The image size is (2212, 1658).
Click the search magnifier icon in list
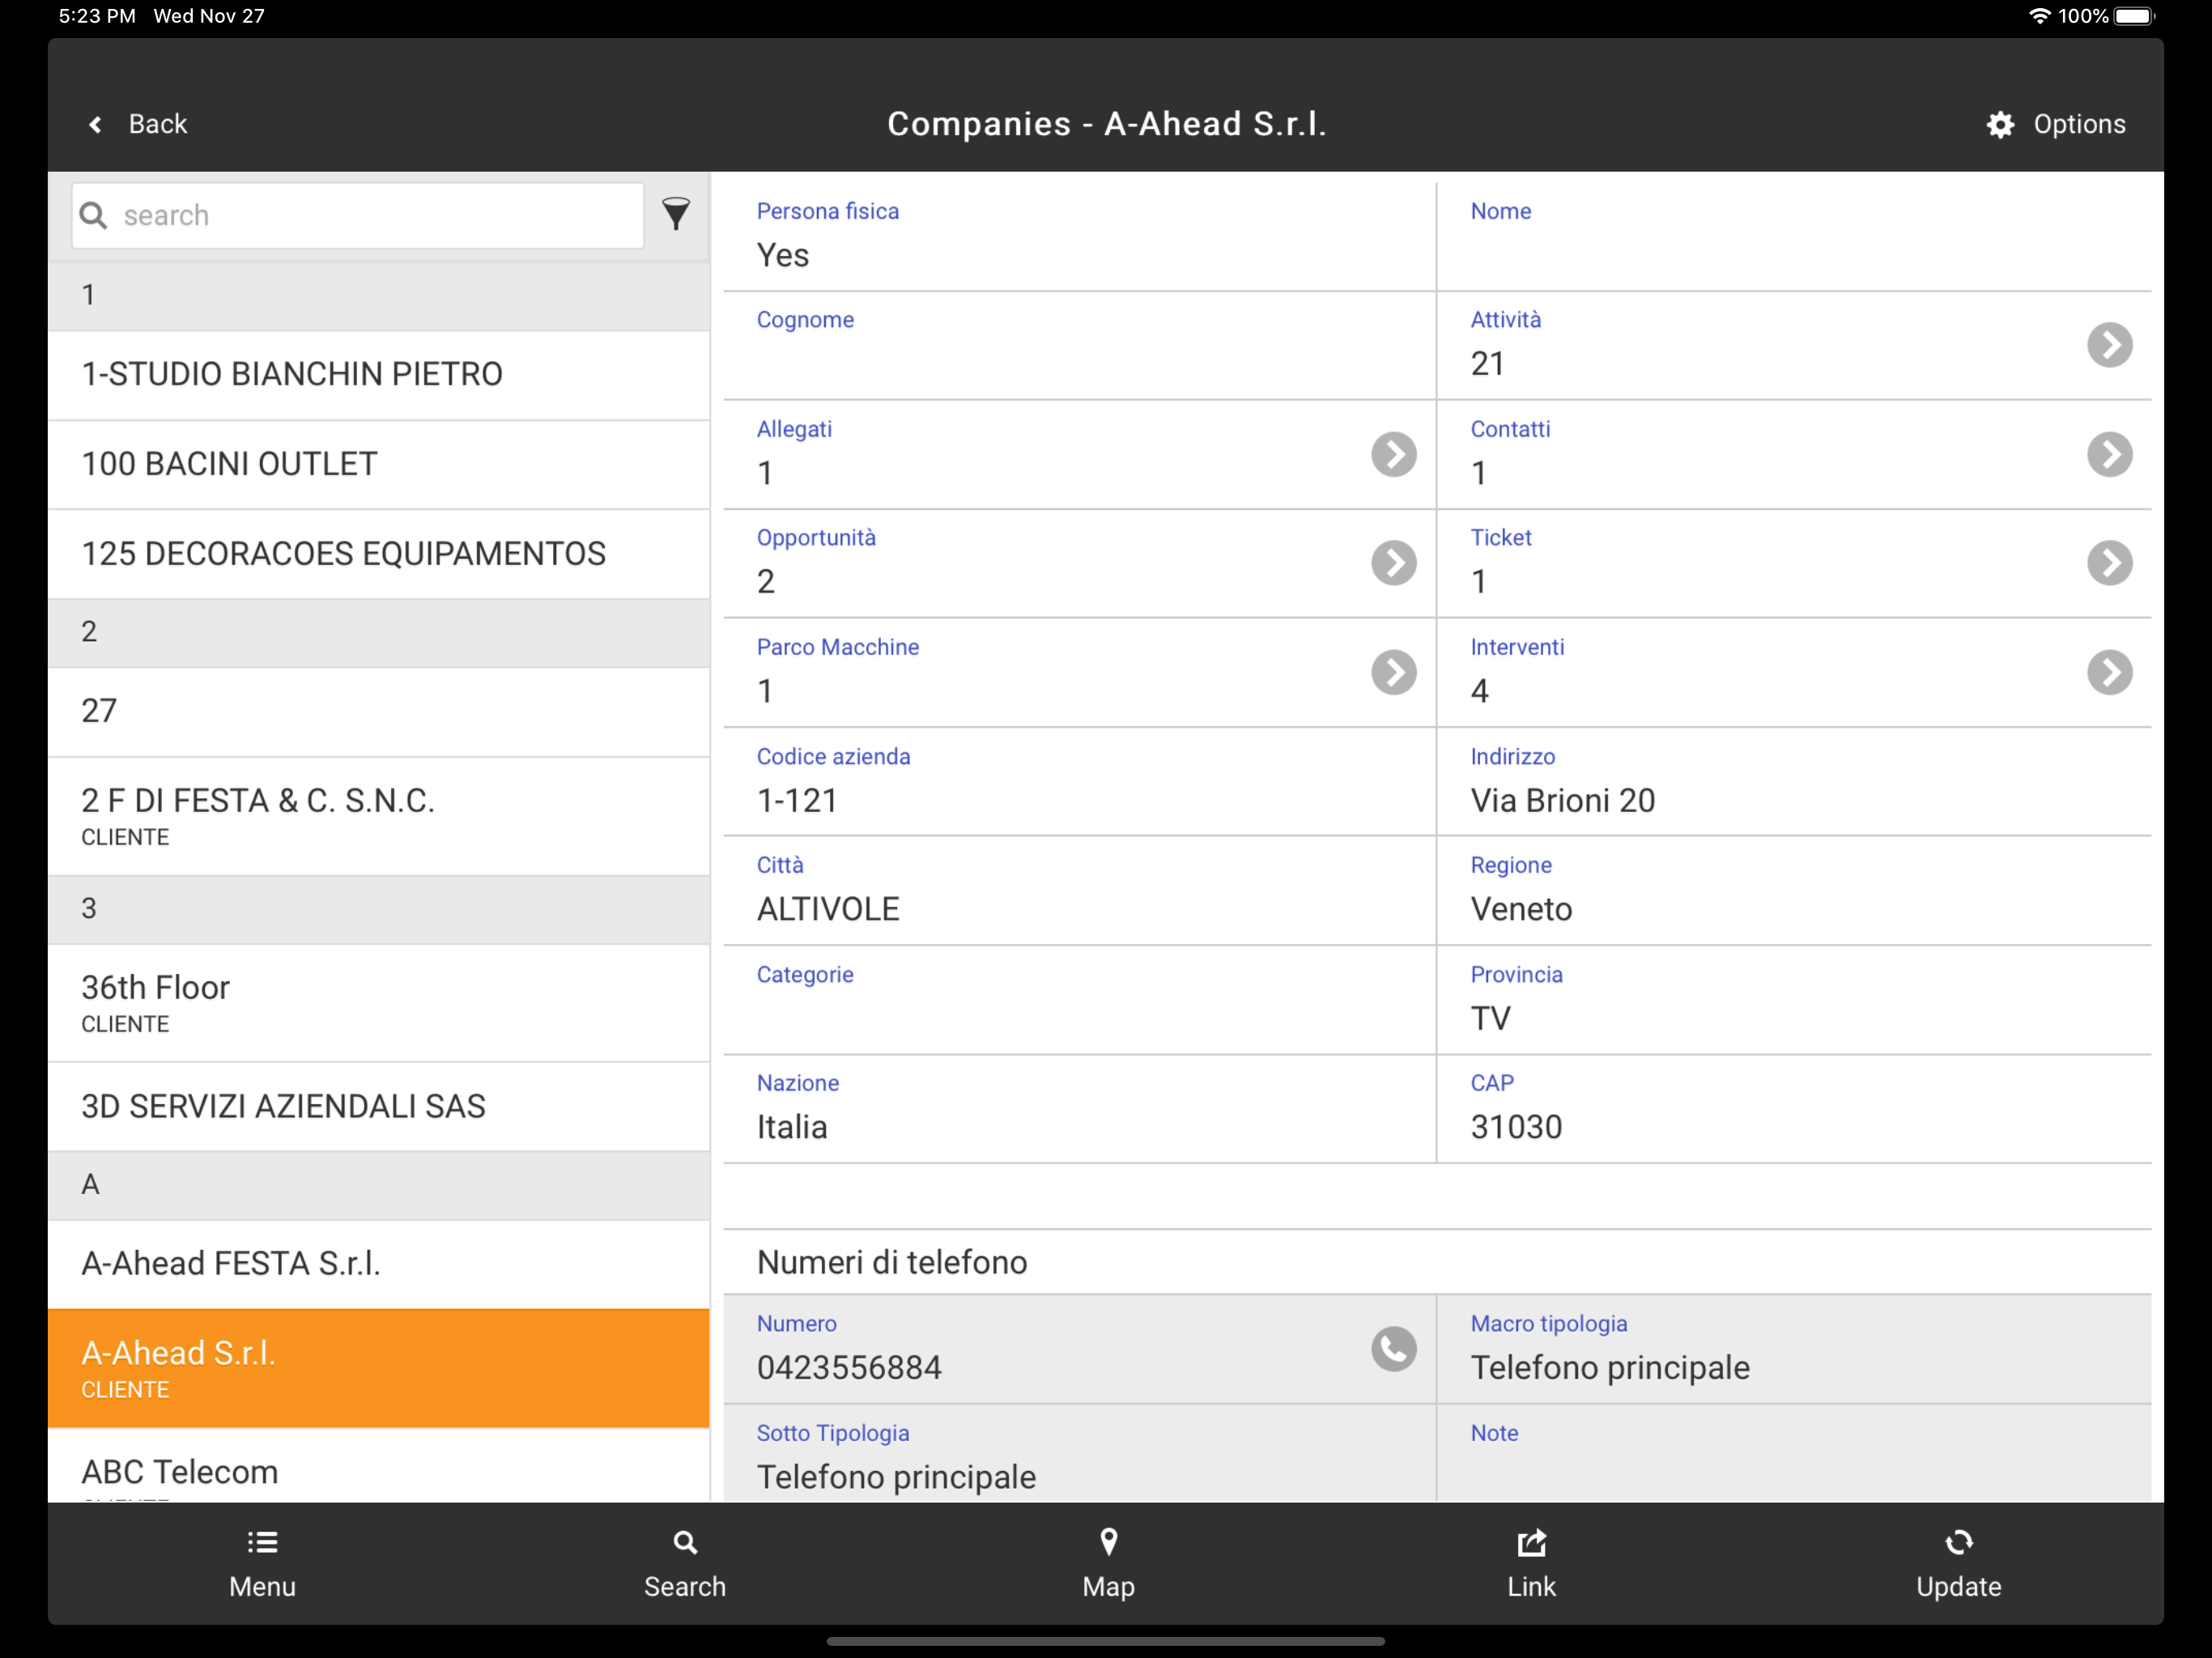(93, 215)
